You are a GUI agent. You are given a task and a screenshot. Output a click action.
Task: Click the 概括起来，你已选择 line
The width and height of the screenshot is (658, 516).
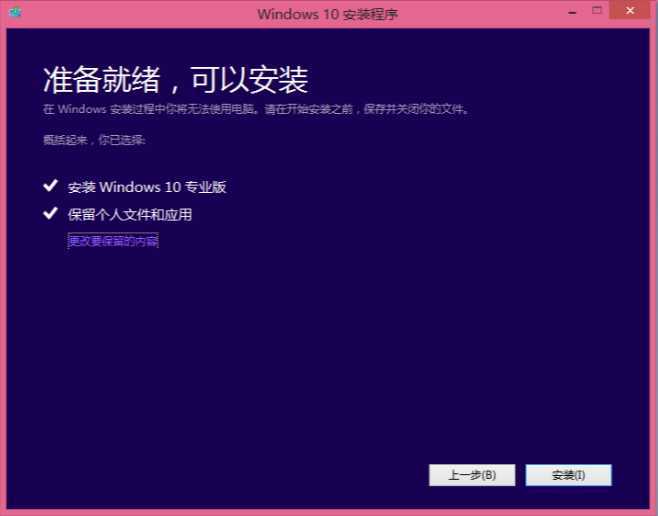94,140
